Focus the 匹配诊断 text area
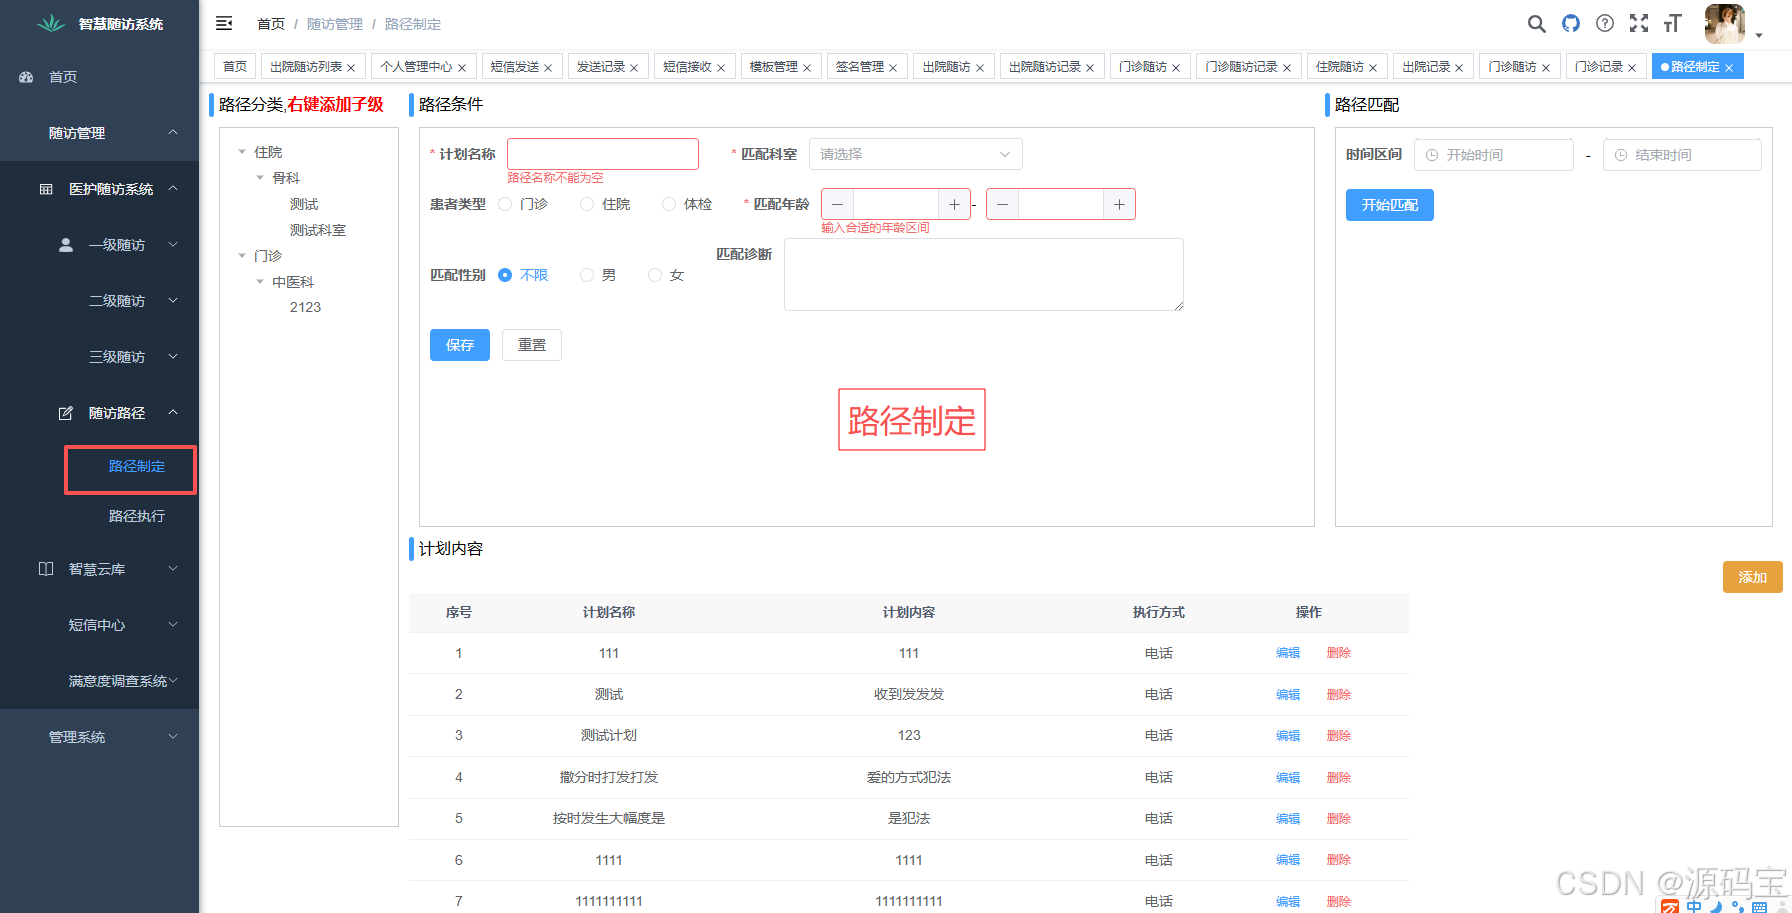This screenshot has width=1792, height=913. [984, 274]
